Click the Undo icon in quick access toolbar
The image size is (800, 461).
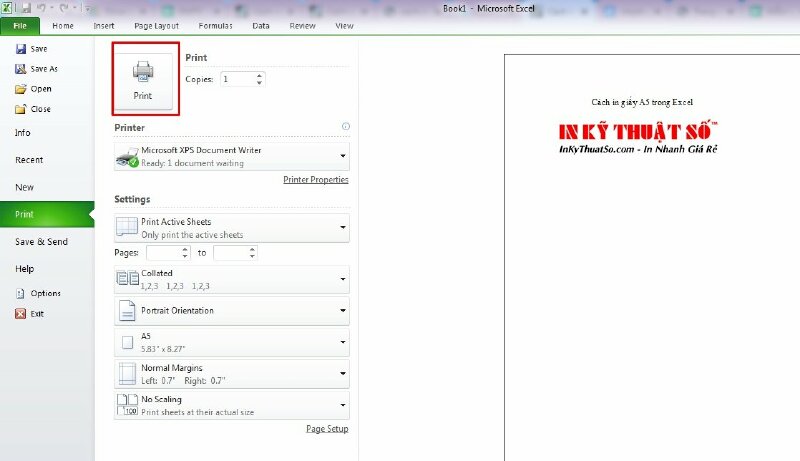(41, 8)
